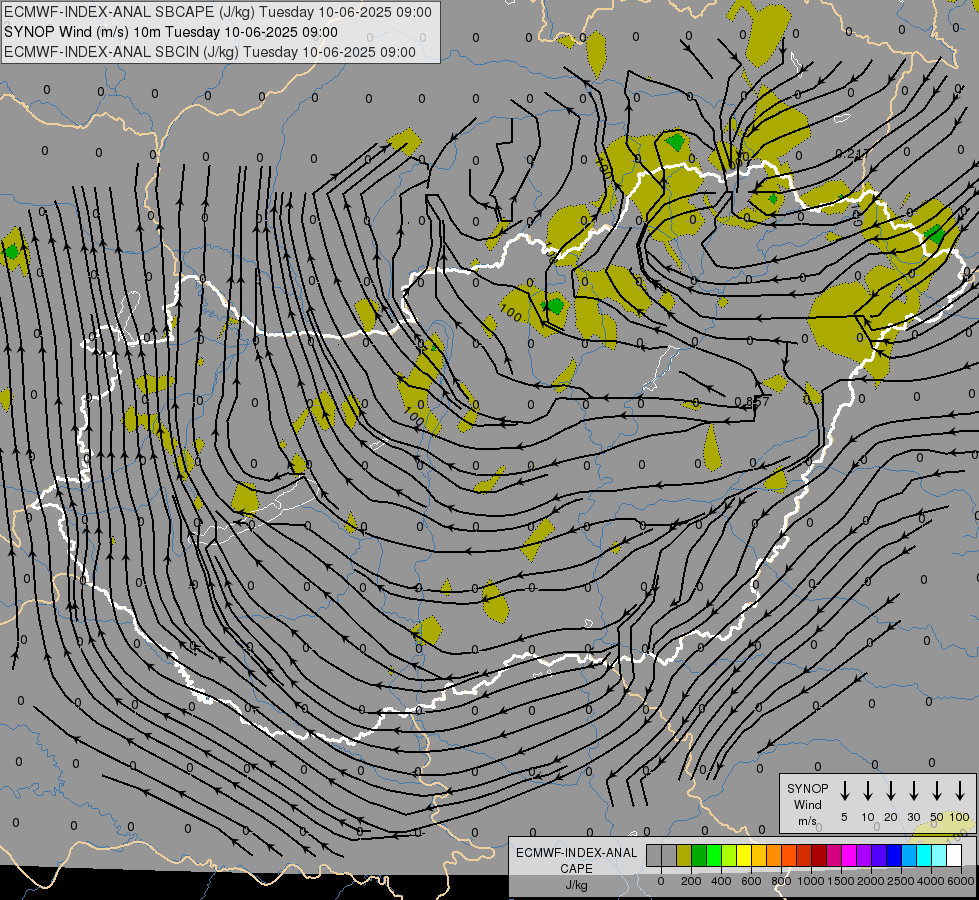Viewport: 979px width, 900px height.
Task: Click the gray swatch bordering the olive swatch
Action: [x=669, y=855]
